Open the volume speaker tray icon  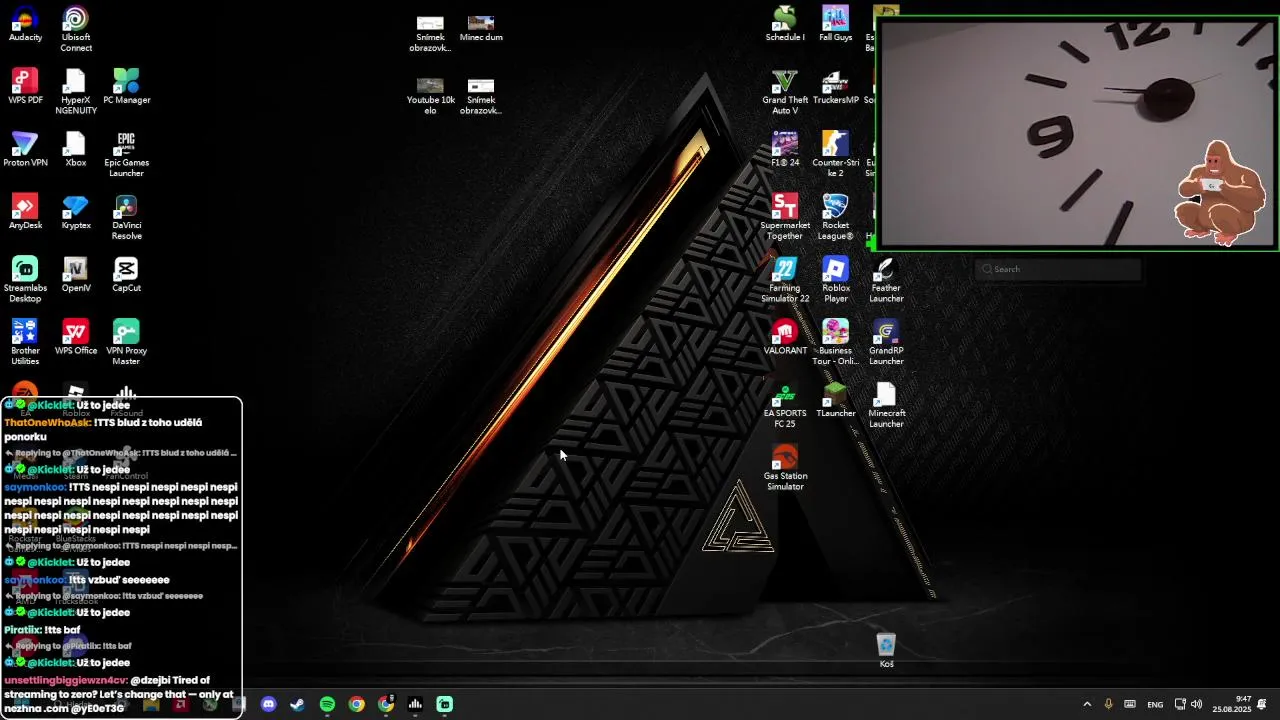coord(1197,704)
